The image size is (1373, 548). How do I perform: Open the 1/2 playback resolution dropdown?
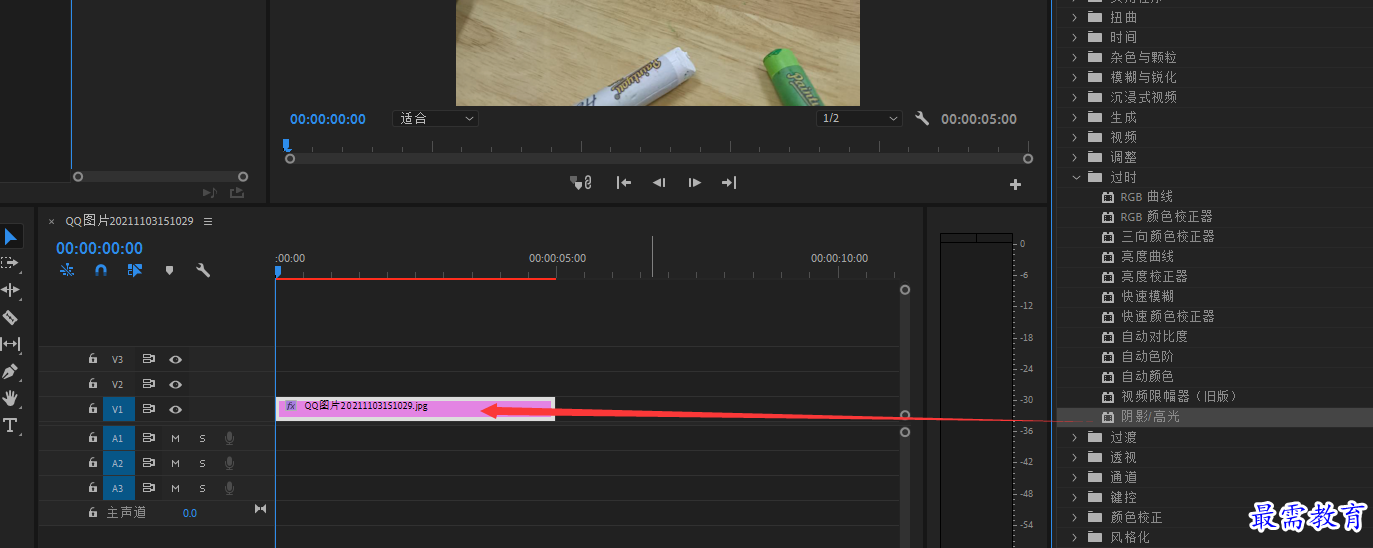point(859,118)
